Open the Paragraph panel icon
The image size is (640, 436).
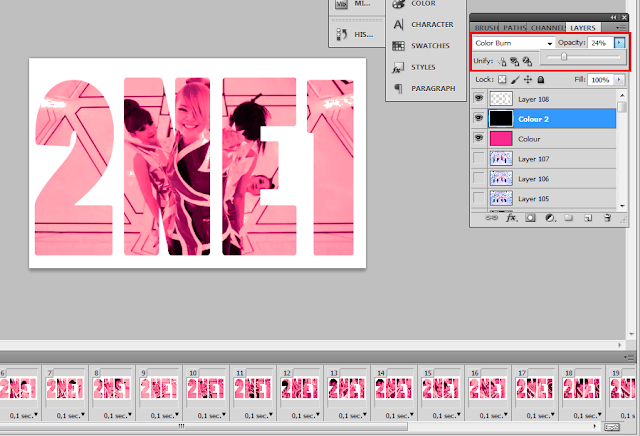(x=398, y=89)
